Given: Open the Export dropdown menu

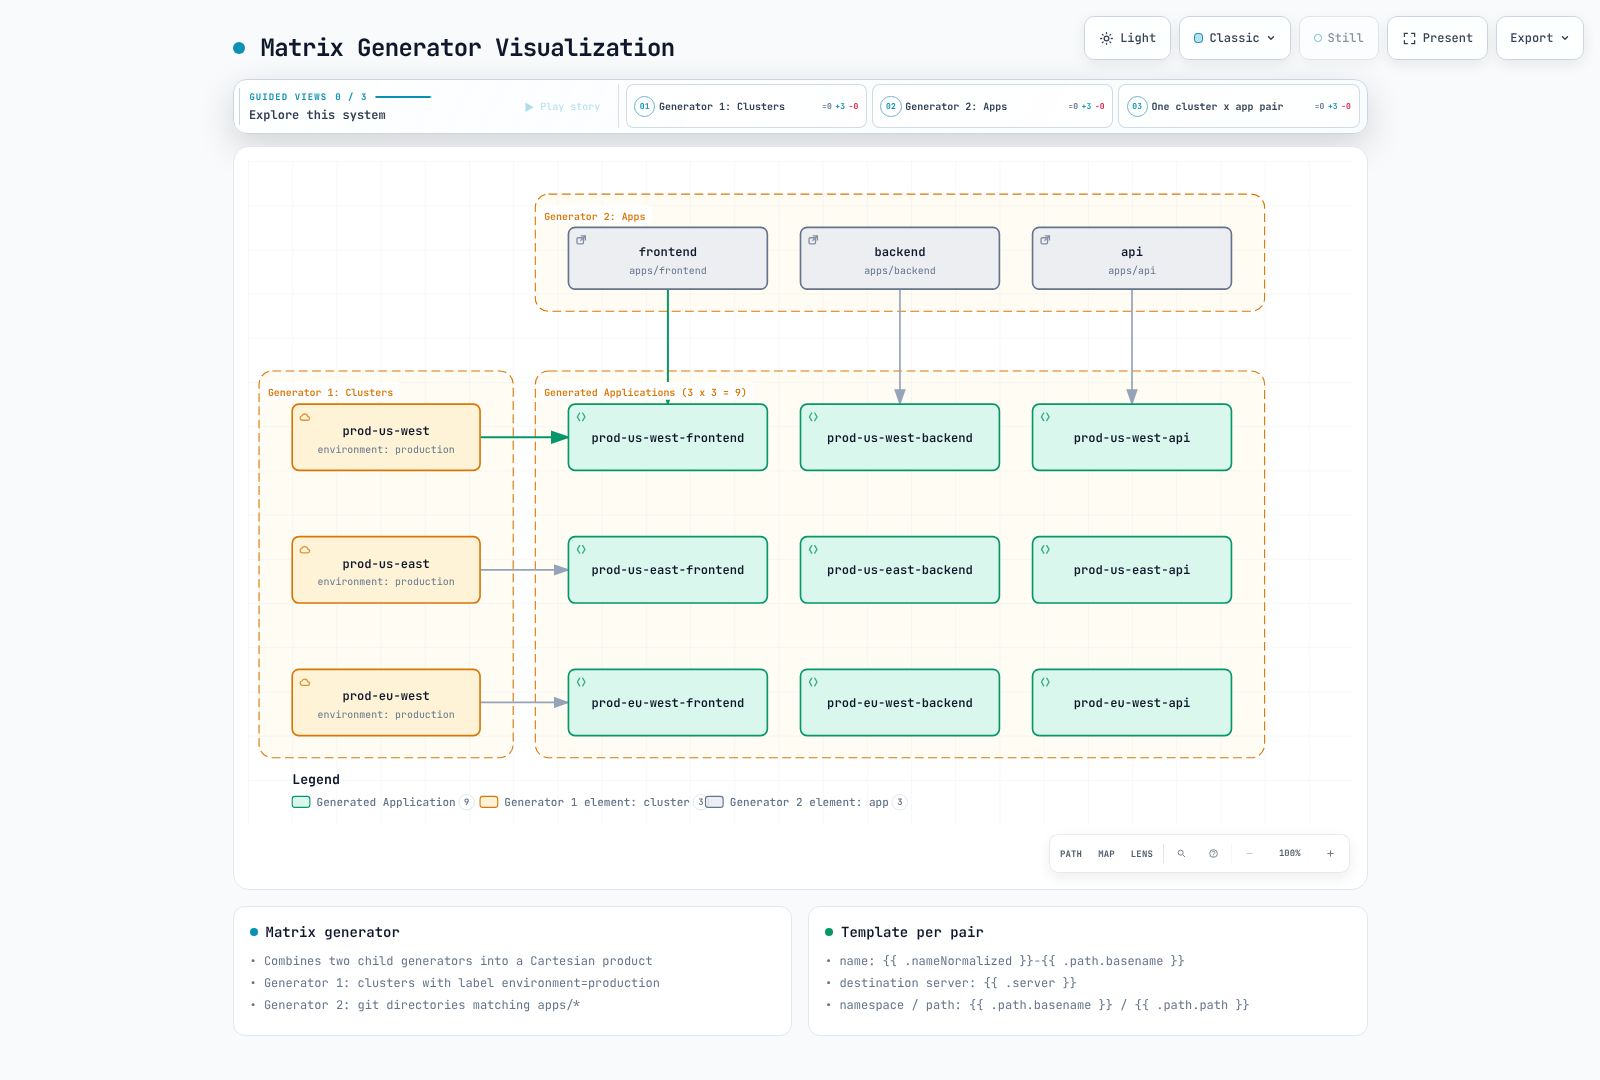Looking at the screenshot, I should (1540, 38).
